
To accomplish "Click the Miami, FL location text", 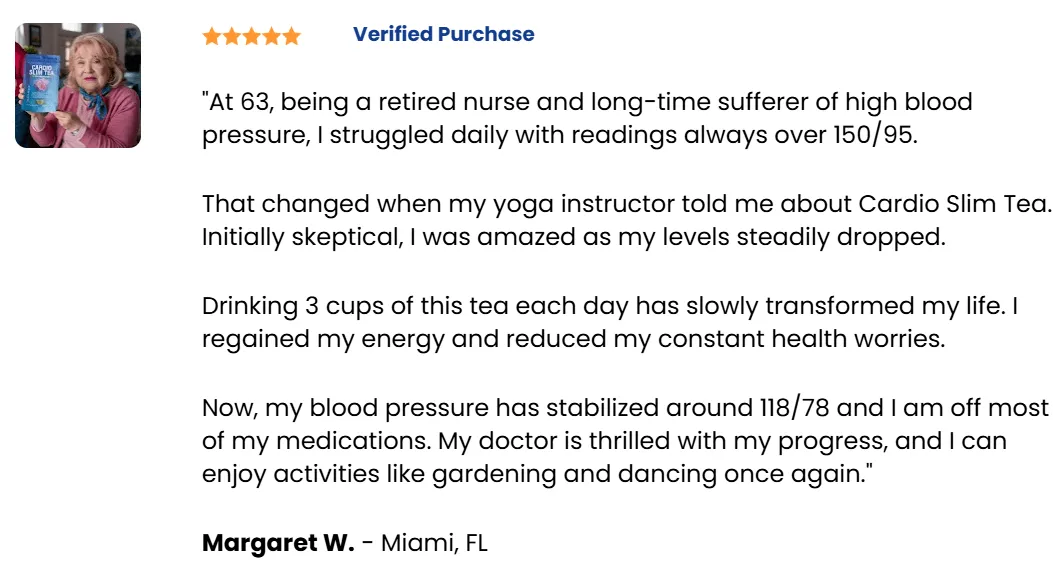I will coord(434,543).
